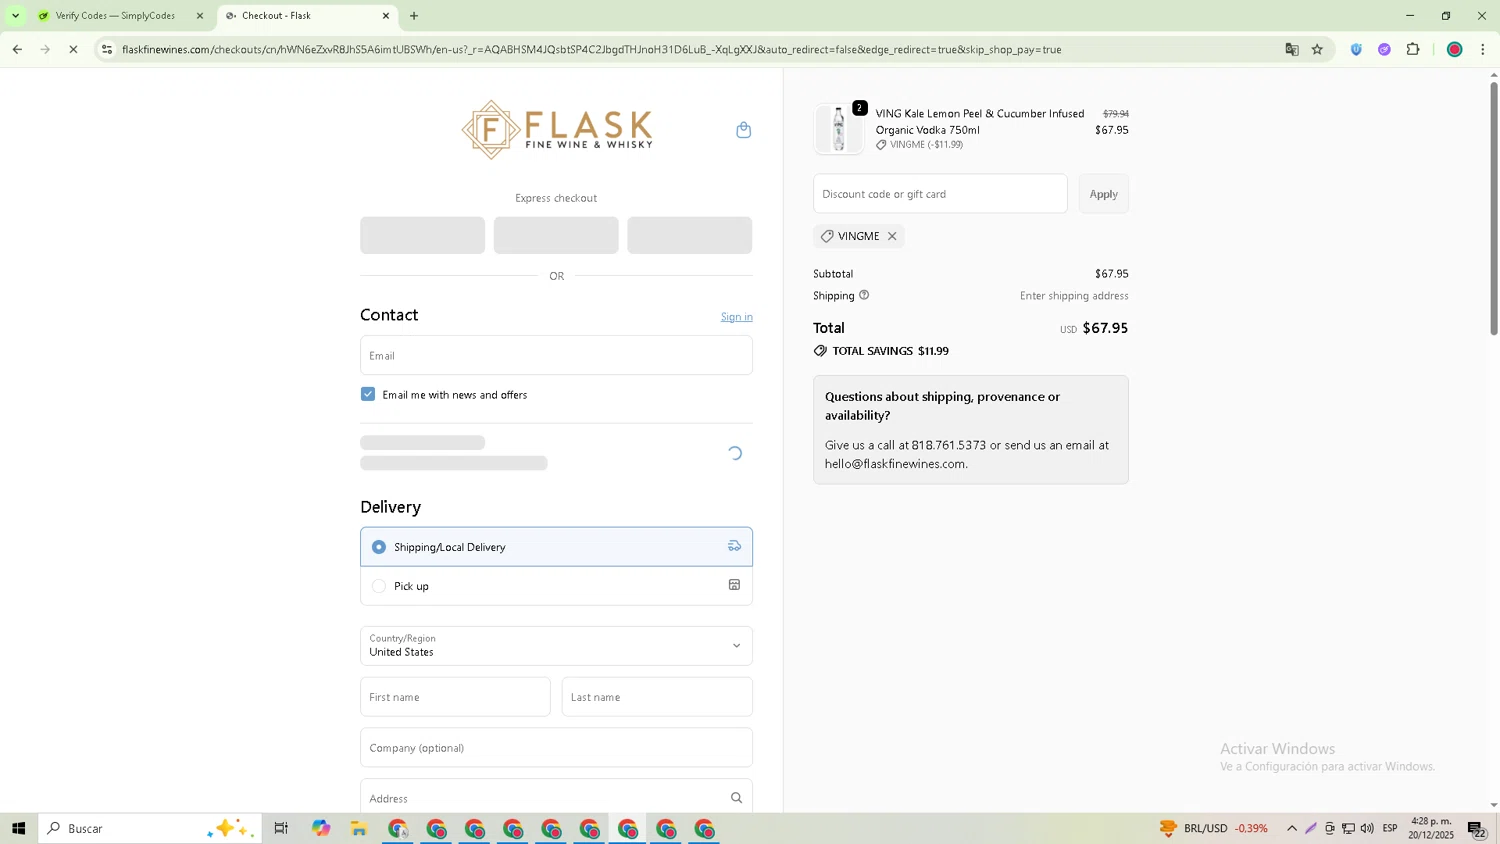Click the VING Kale Lemon Peel product name
Image resolution: width=1500 pixels, height=844 pixels.
point(980,122)
